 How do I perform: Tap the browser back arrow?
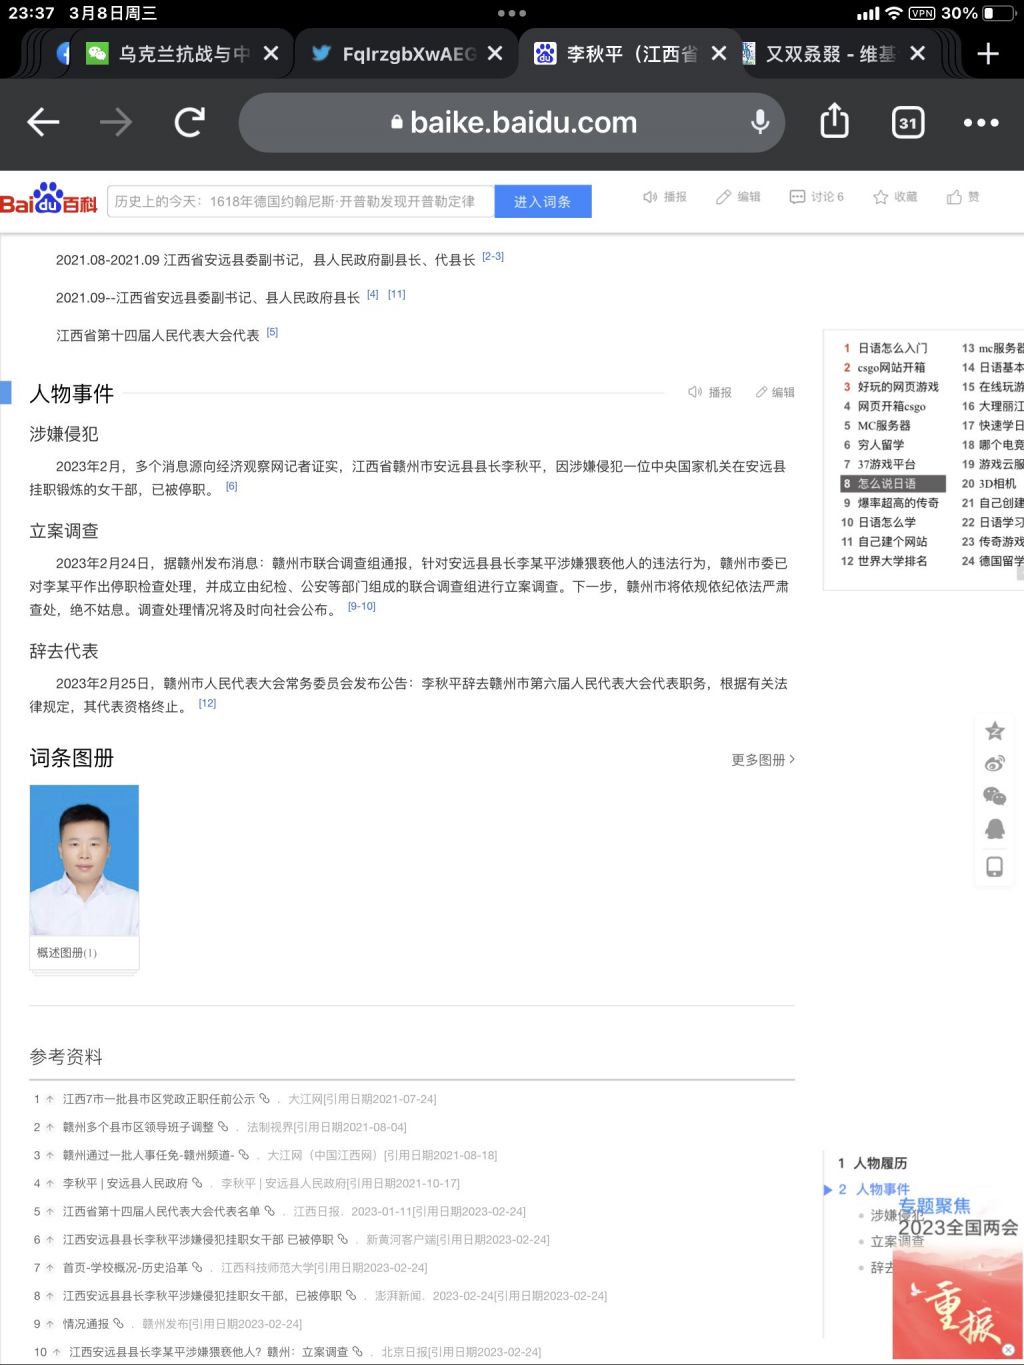click(x=43, y=123)
